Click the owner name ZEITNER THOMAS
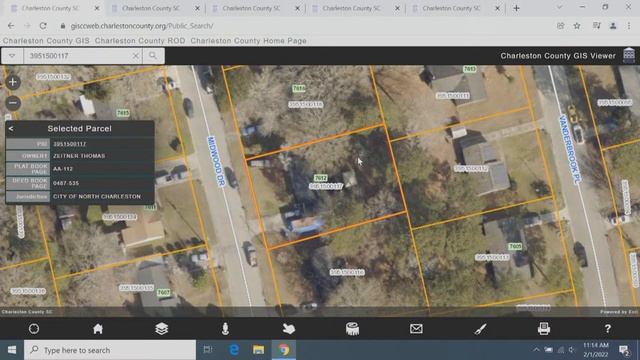The height and width of the screenshot is (360, 640). click(79, 156)
